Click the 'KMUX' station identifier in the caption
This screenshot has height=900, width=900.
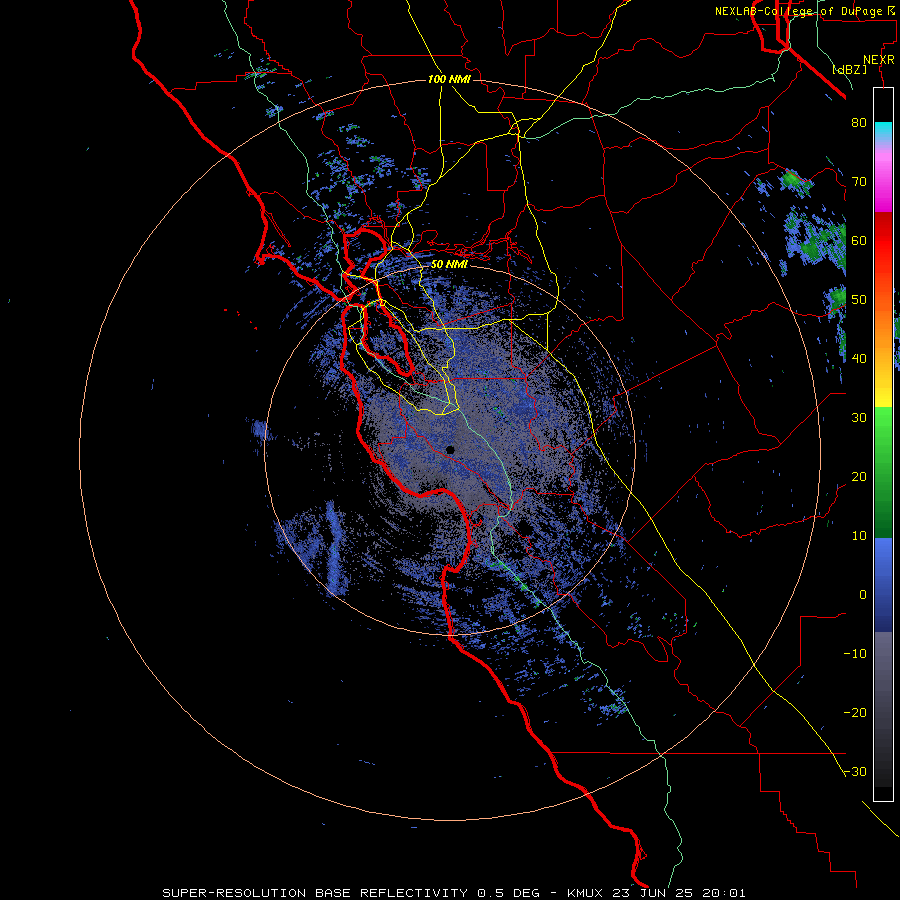pos(586,893)
